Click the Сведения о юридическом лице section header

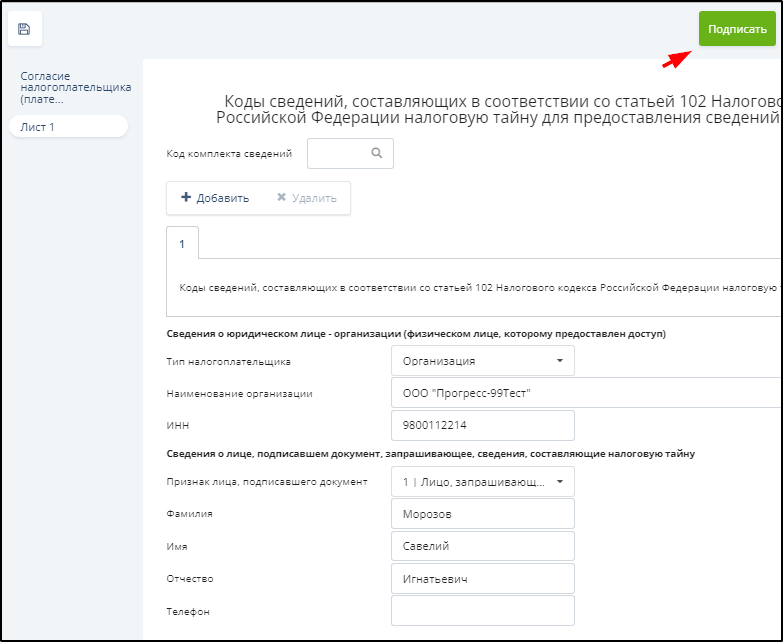tap(416, 333)
